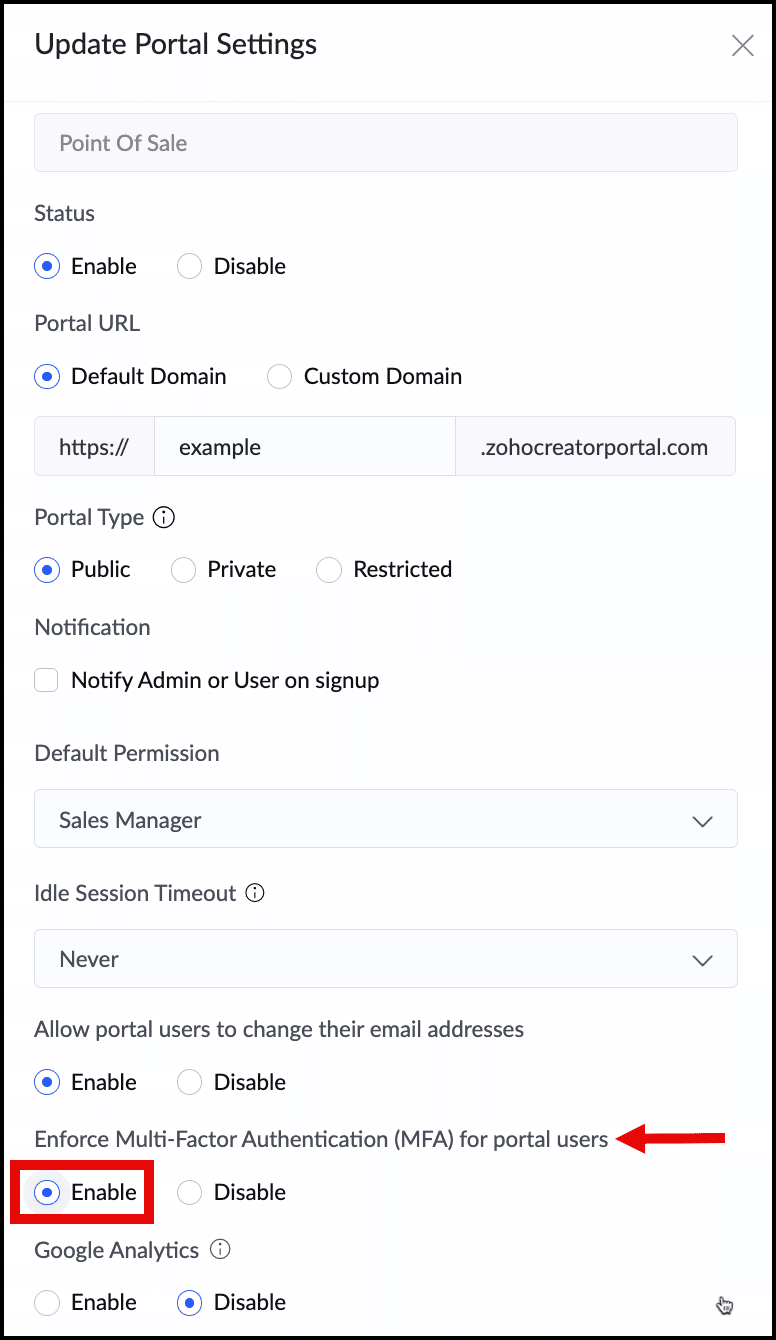Screen dimensions: 776x1340
Task: Select Public portal type
Action: coord(47,570)
